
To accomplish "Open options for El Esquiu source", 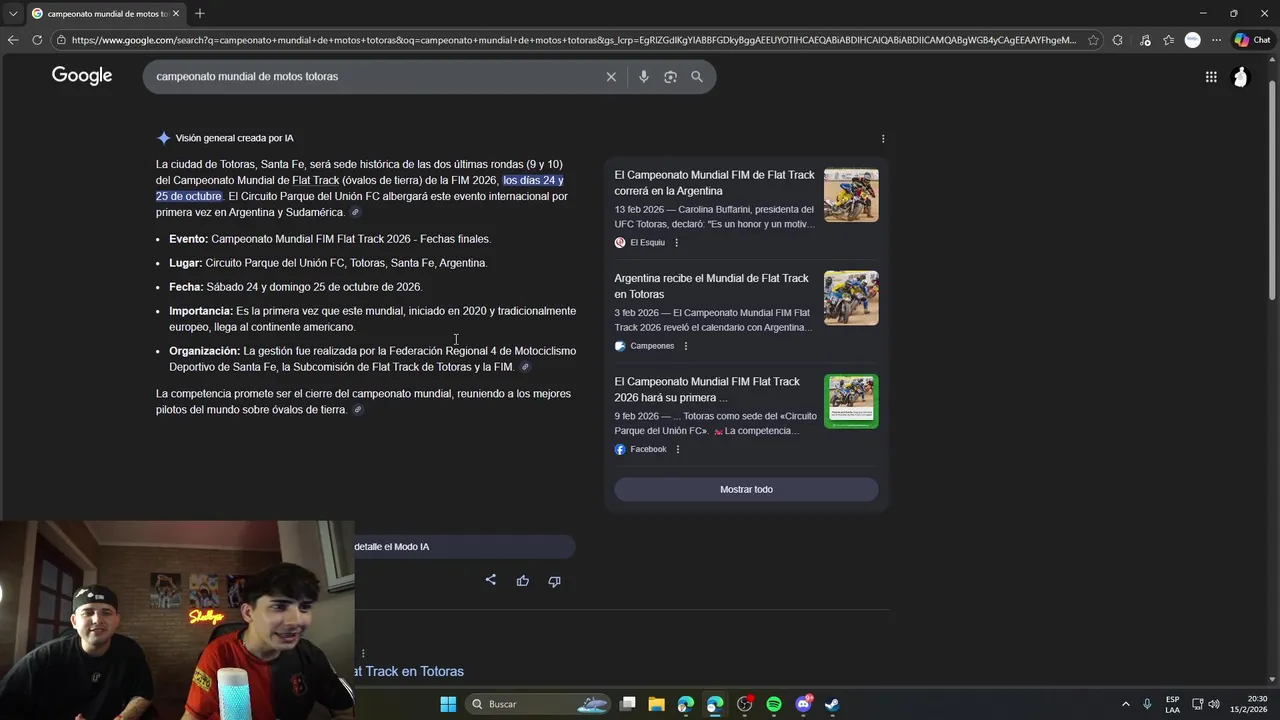I will 676,243.
